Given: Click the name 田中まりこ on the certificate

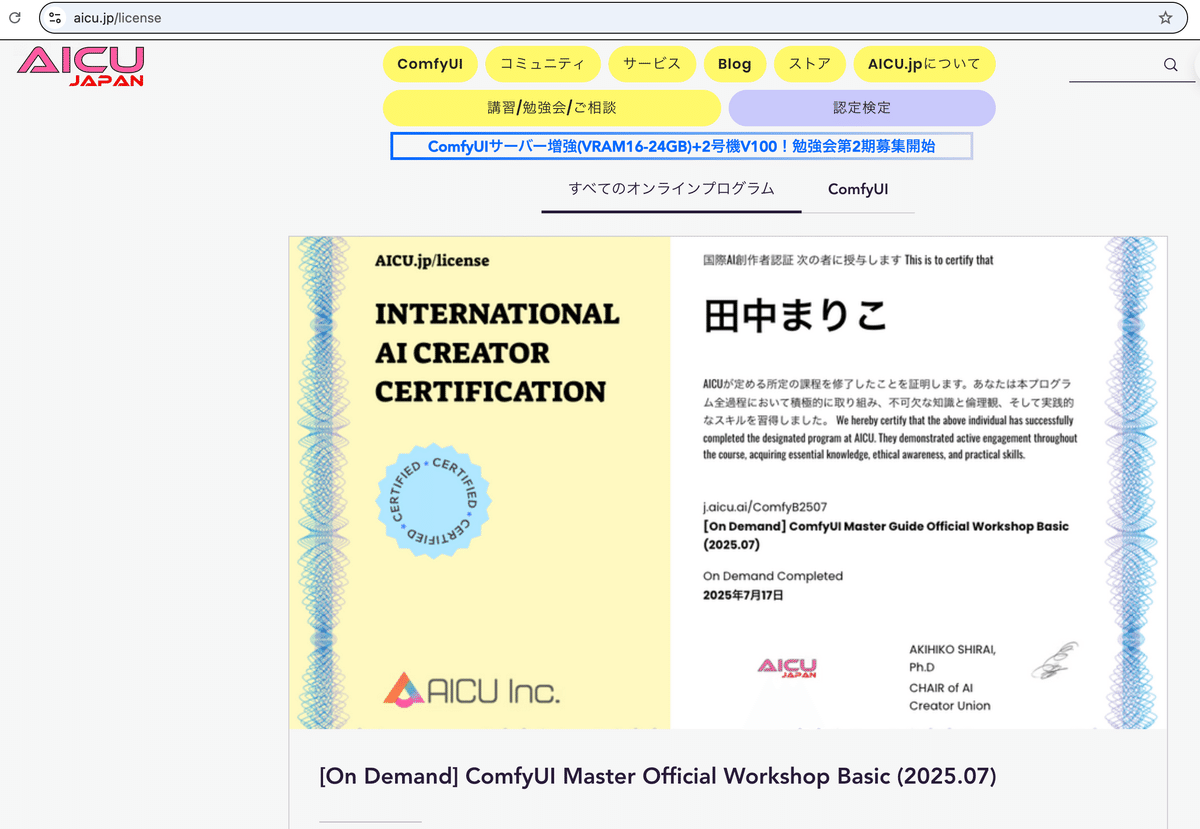Looking at the screenshot, I should click(796, 315).
